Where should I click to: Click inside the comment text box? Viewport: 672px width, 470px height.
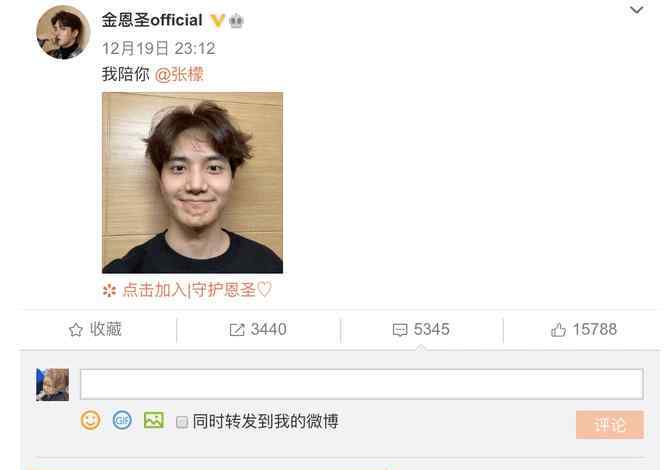tap(362, 384)
